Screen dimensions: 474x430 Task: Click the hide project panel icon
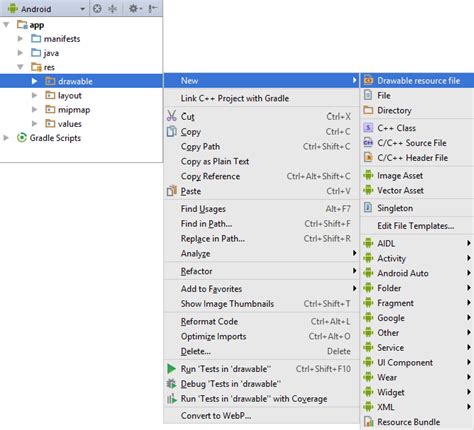(x=152, y=9)
